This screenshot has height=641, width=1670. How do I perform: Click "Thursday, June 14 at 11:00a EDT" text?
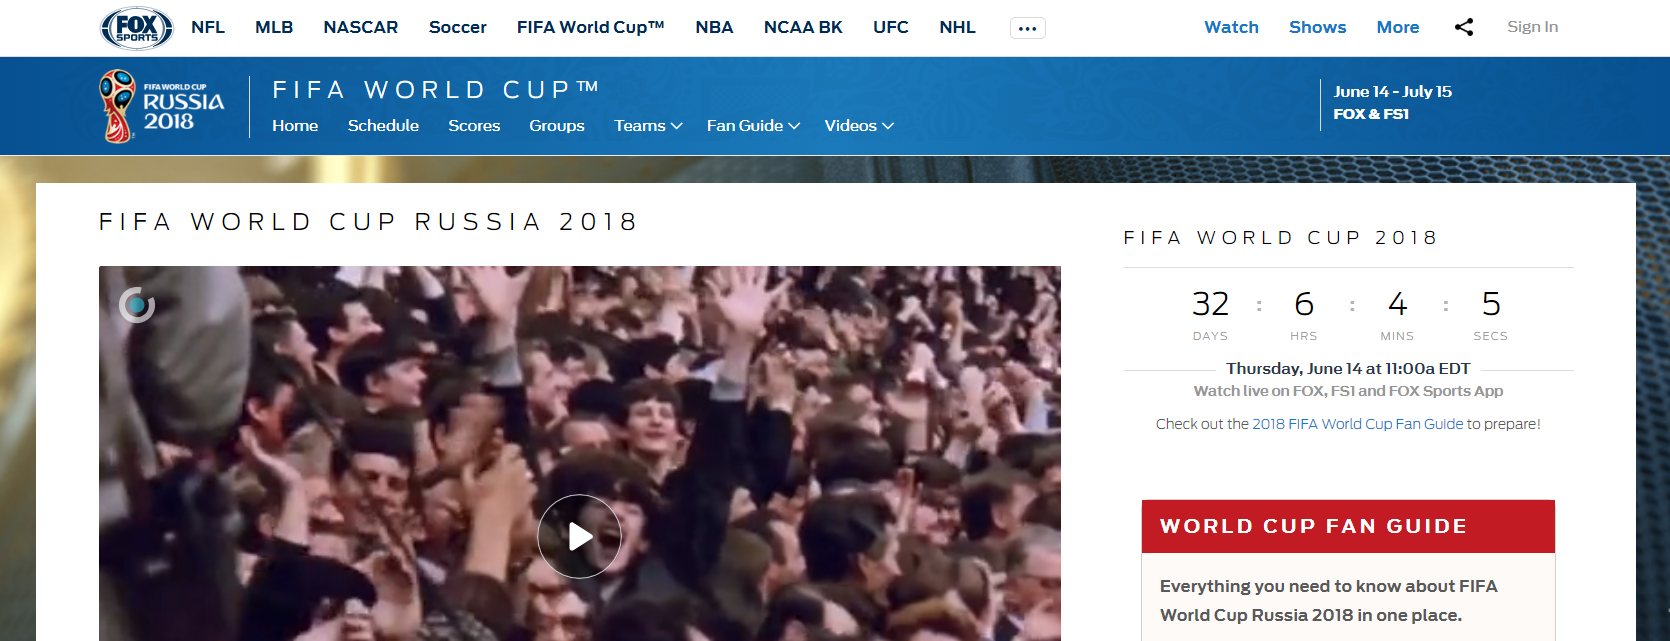1348,369
